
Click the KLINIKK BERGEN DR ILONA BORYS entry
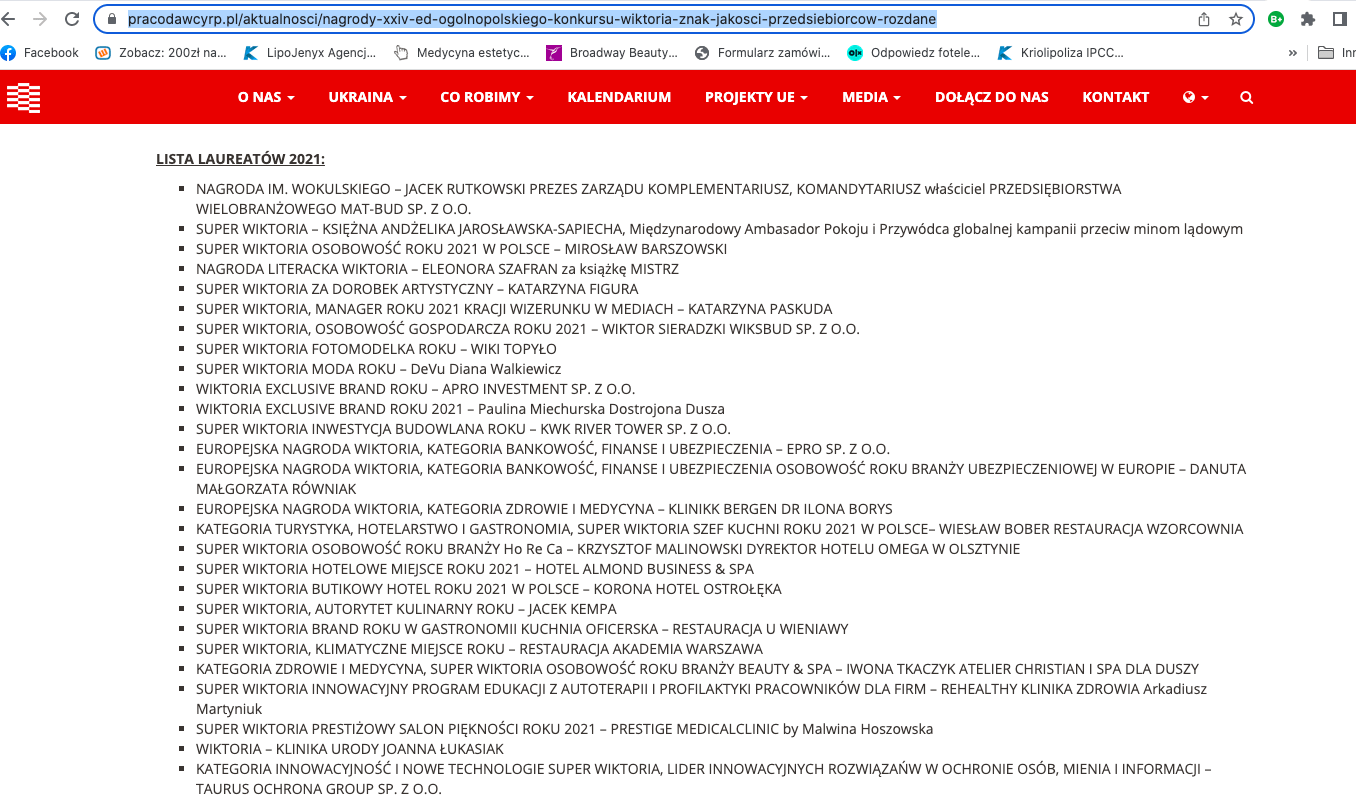tap(544, 509)
